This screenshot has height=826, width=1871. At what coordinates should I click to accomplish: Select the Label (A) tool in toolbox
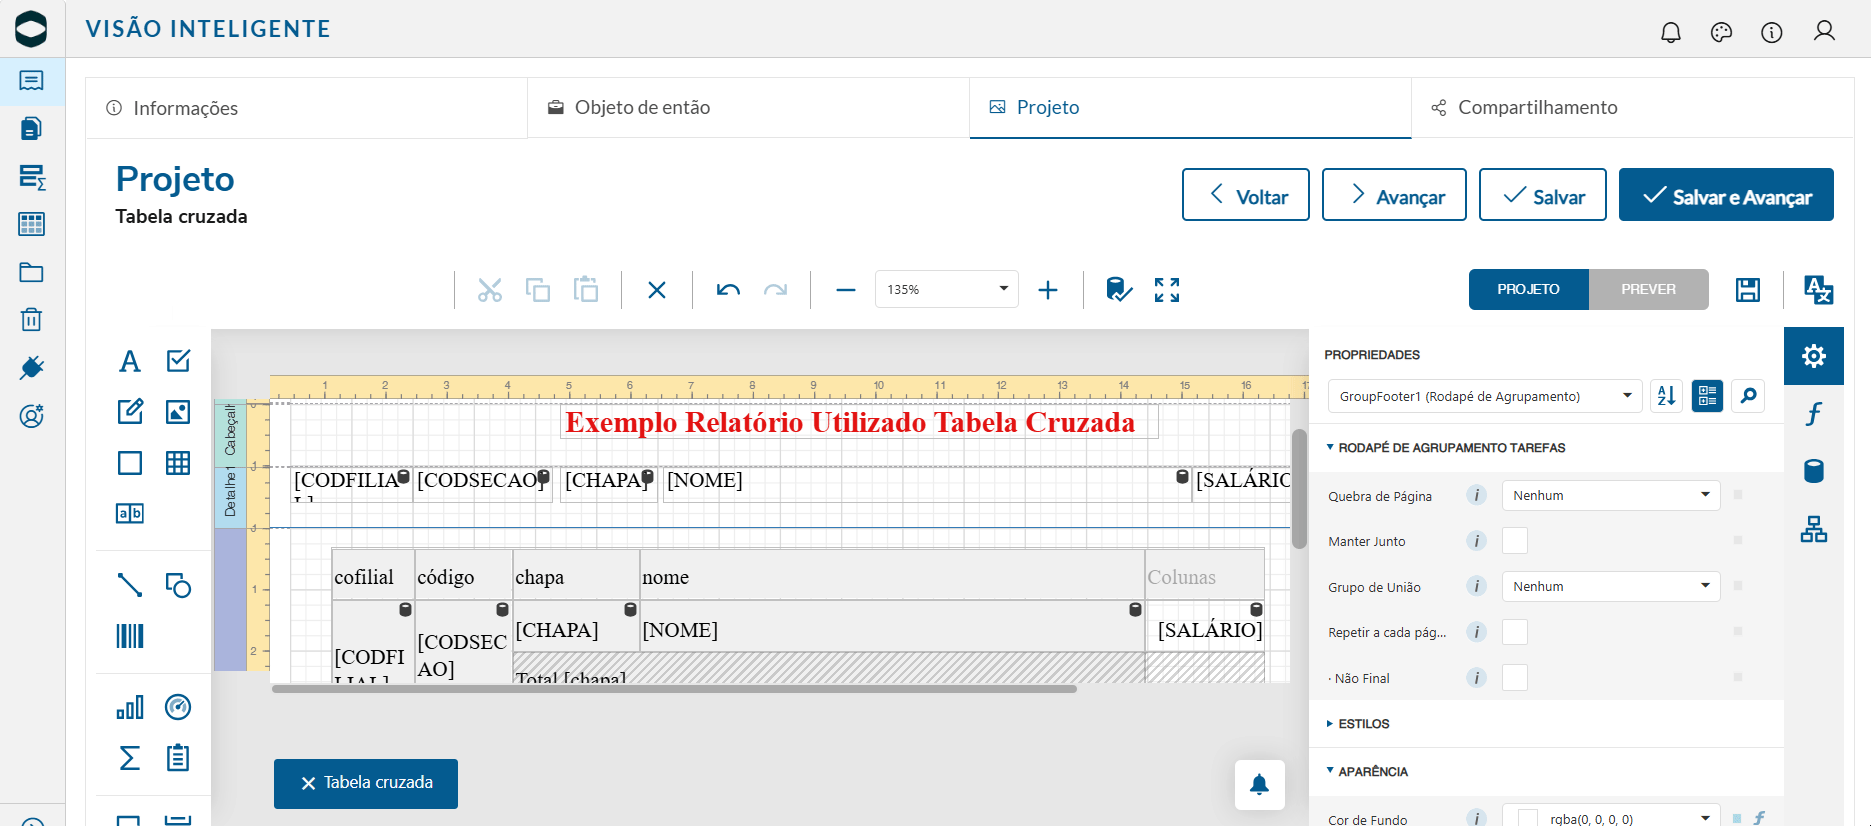tap(130, 361)
